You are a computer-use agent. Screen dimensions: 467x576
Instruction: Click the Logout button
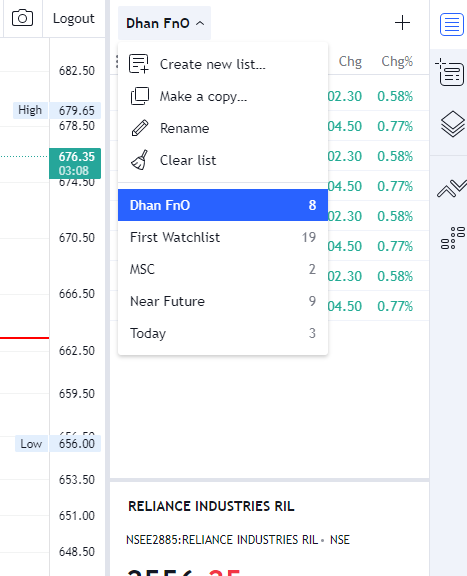(74, 18)
